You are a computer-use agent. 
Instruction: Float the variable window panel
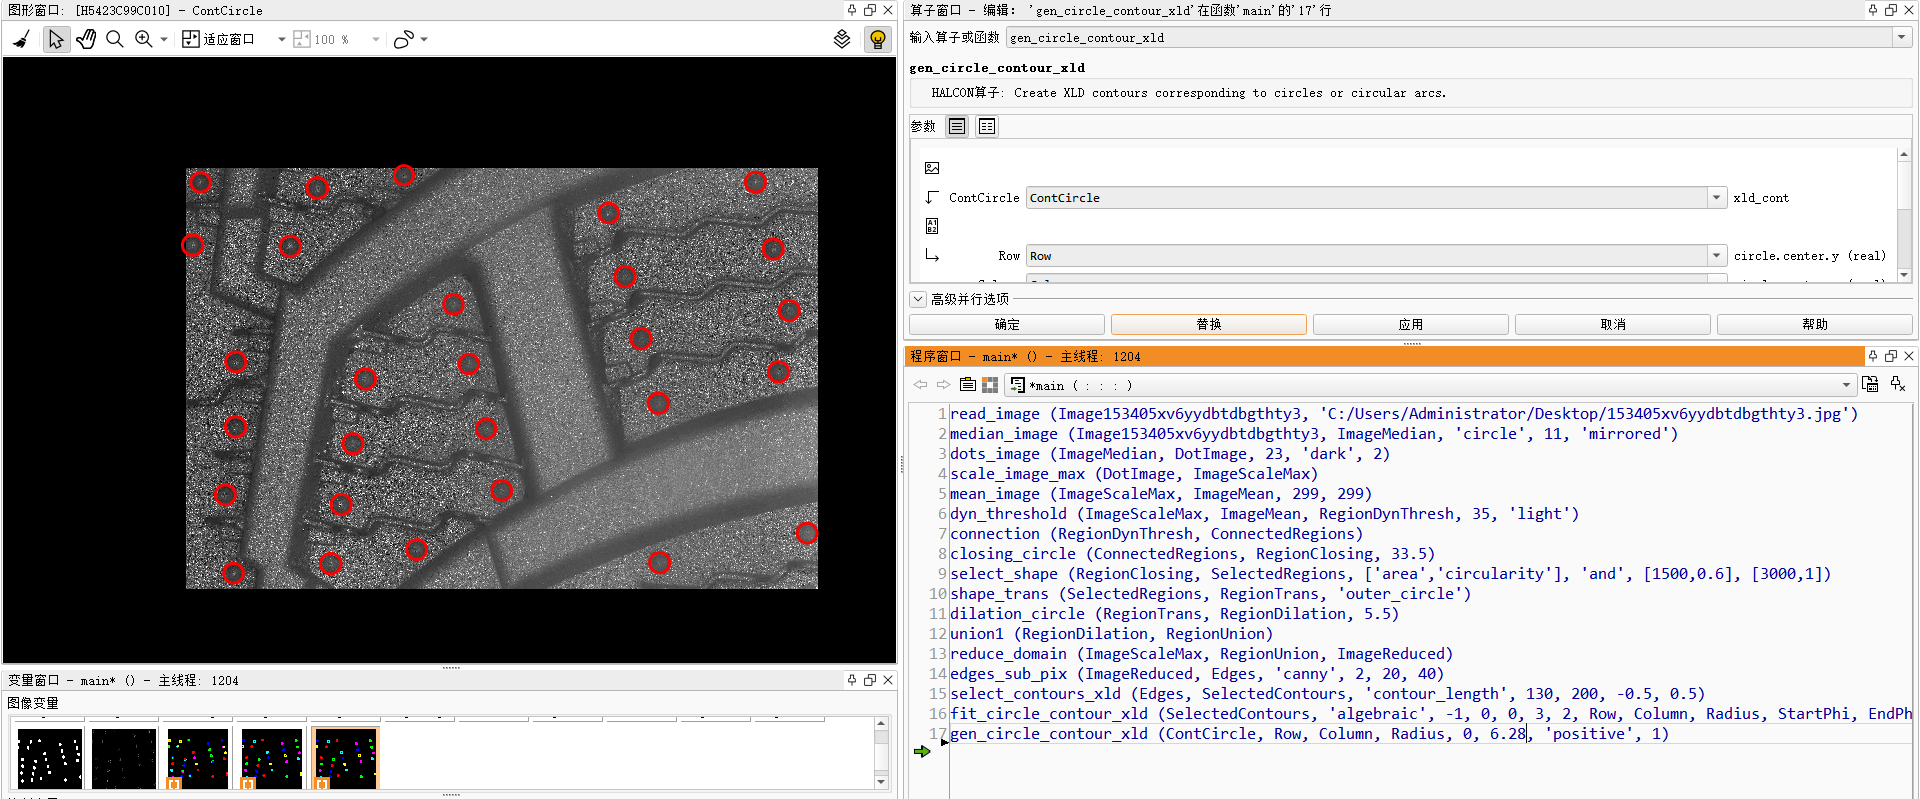(x=870, y=680)
